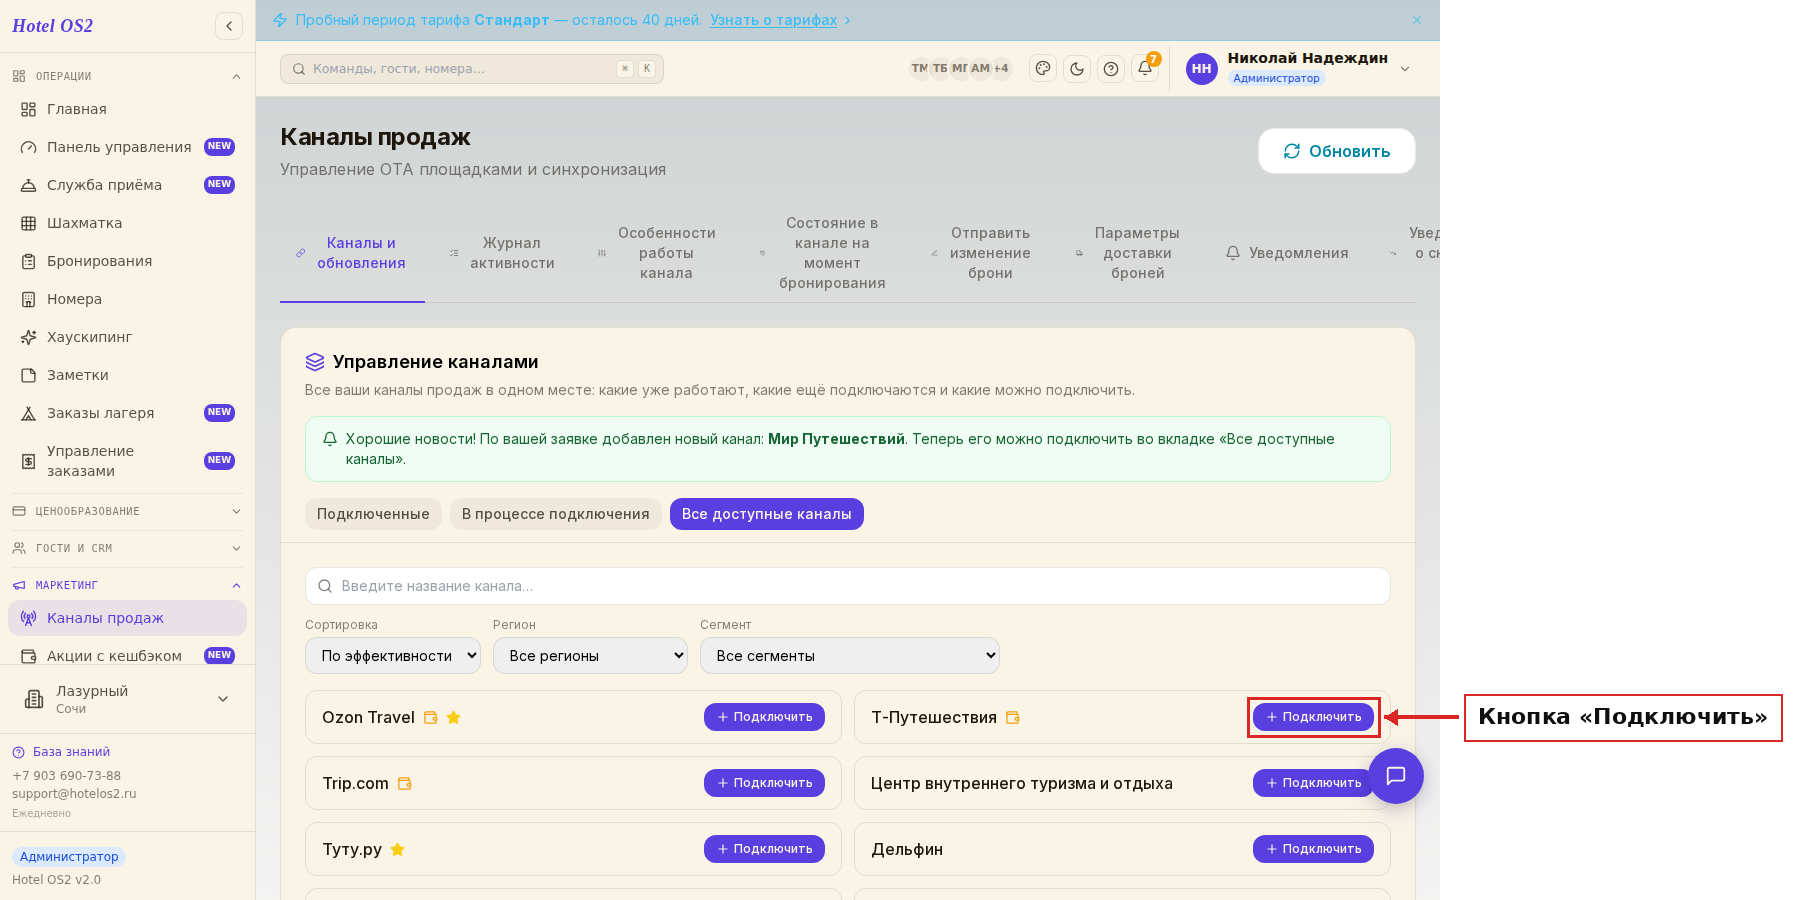
Task: Focus the channel name search field
Action: [848, 586]
